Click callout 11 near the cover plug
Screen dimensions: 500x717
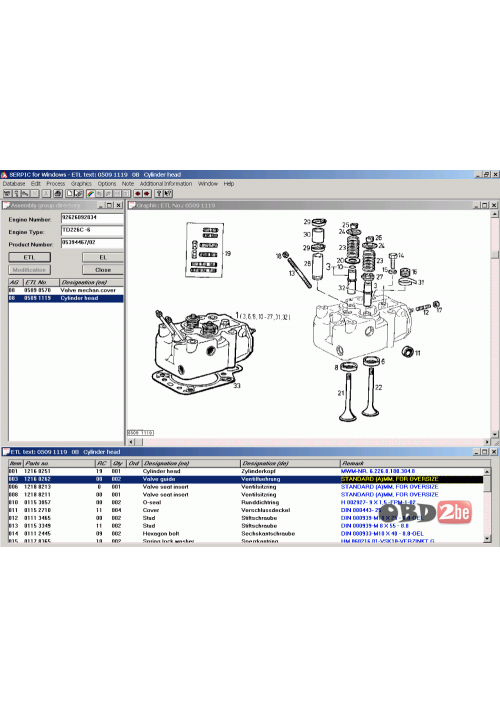click(417, 353)
